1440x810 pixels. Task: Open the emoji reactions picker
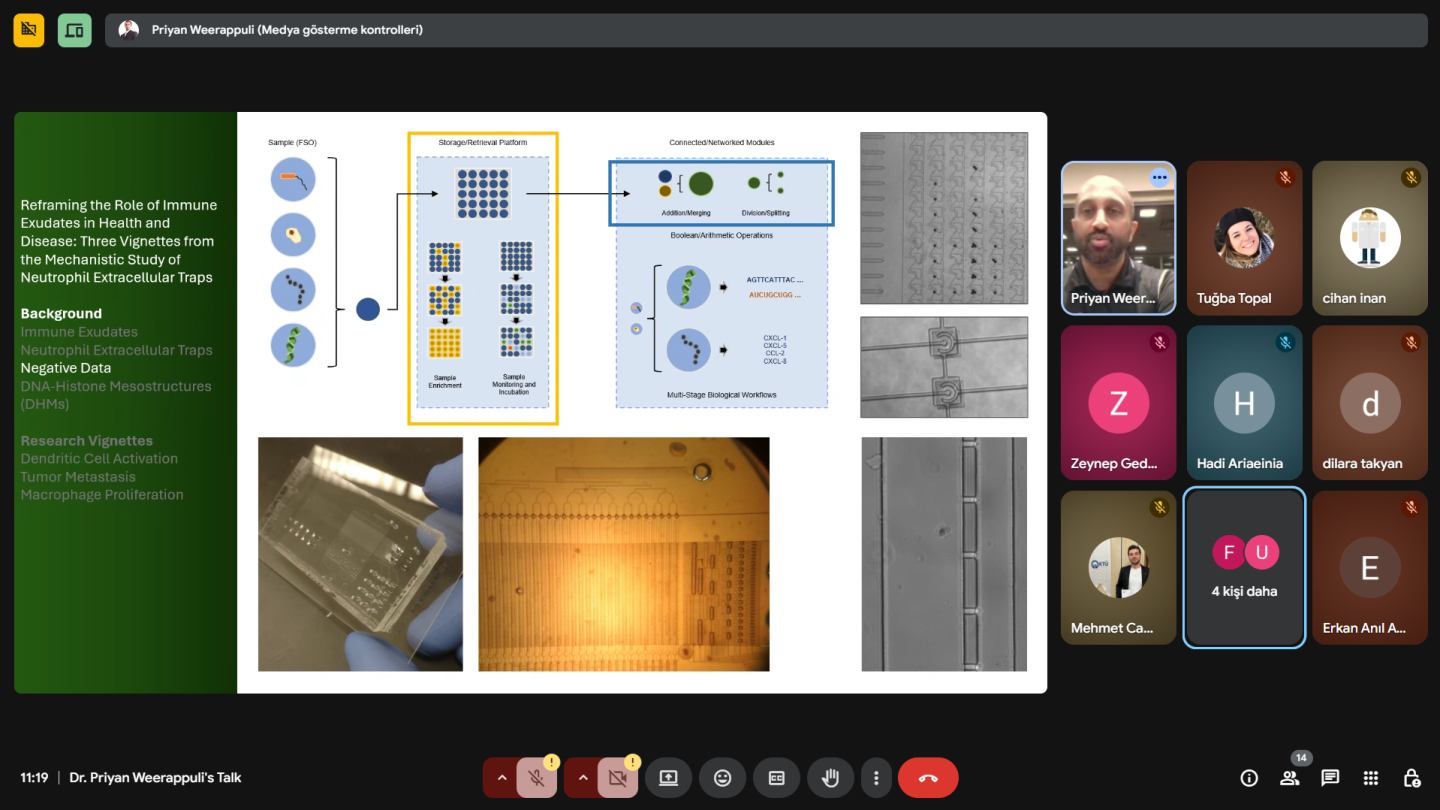pos(722,778)
